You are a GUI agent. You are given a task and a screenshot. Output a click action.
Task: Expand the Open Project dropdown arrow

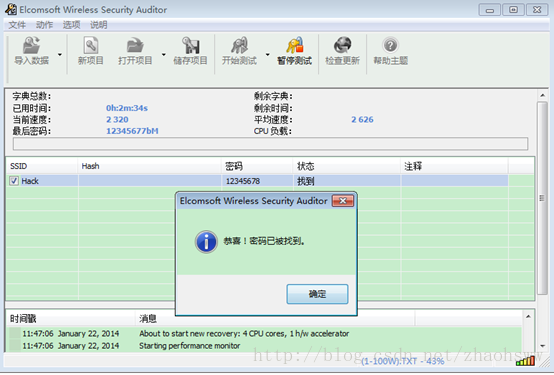(x=164, y=54)
